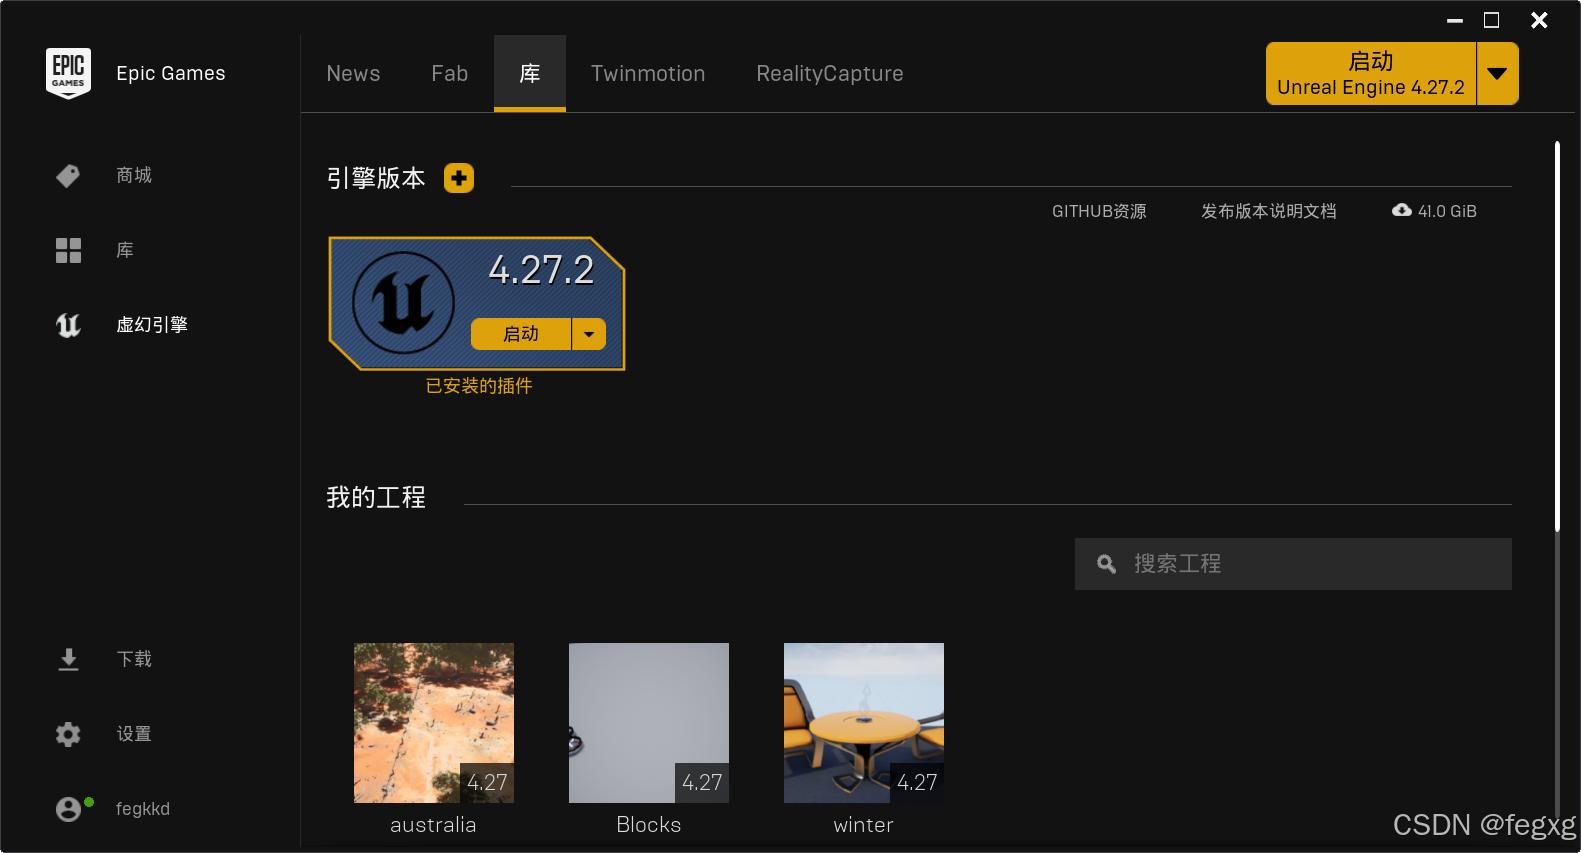Screen dimensions: 1581x853
Task: Open the downloads arrow icon
Action: click(68, 659)
